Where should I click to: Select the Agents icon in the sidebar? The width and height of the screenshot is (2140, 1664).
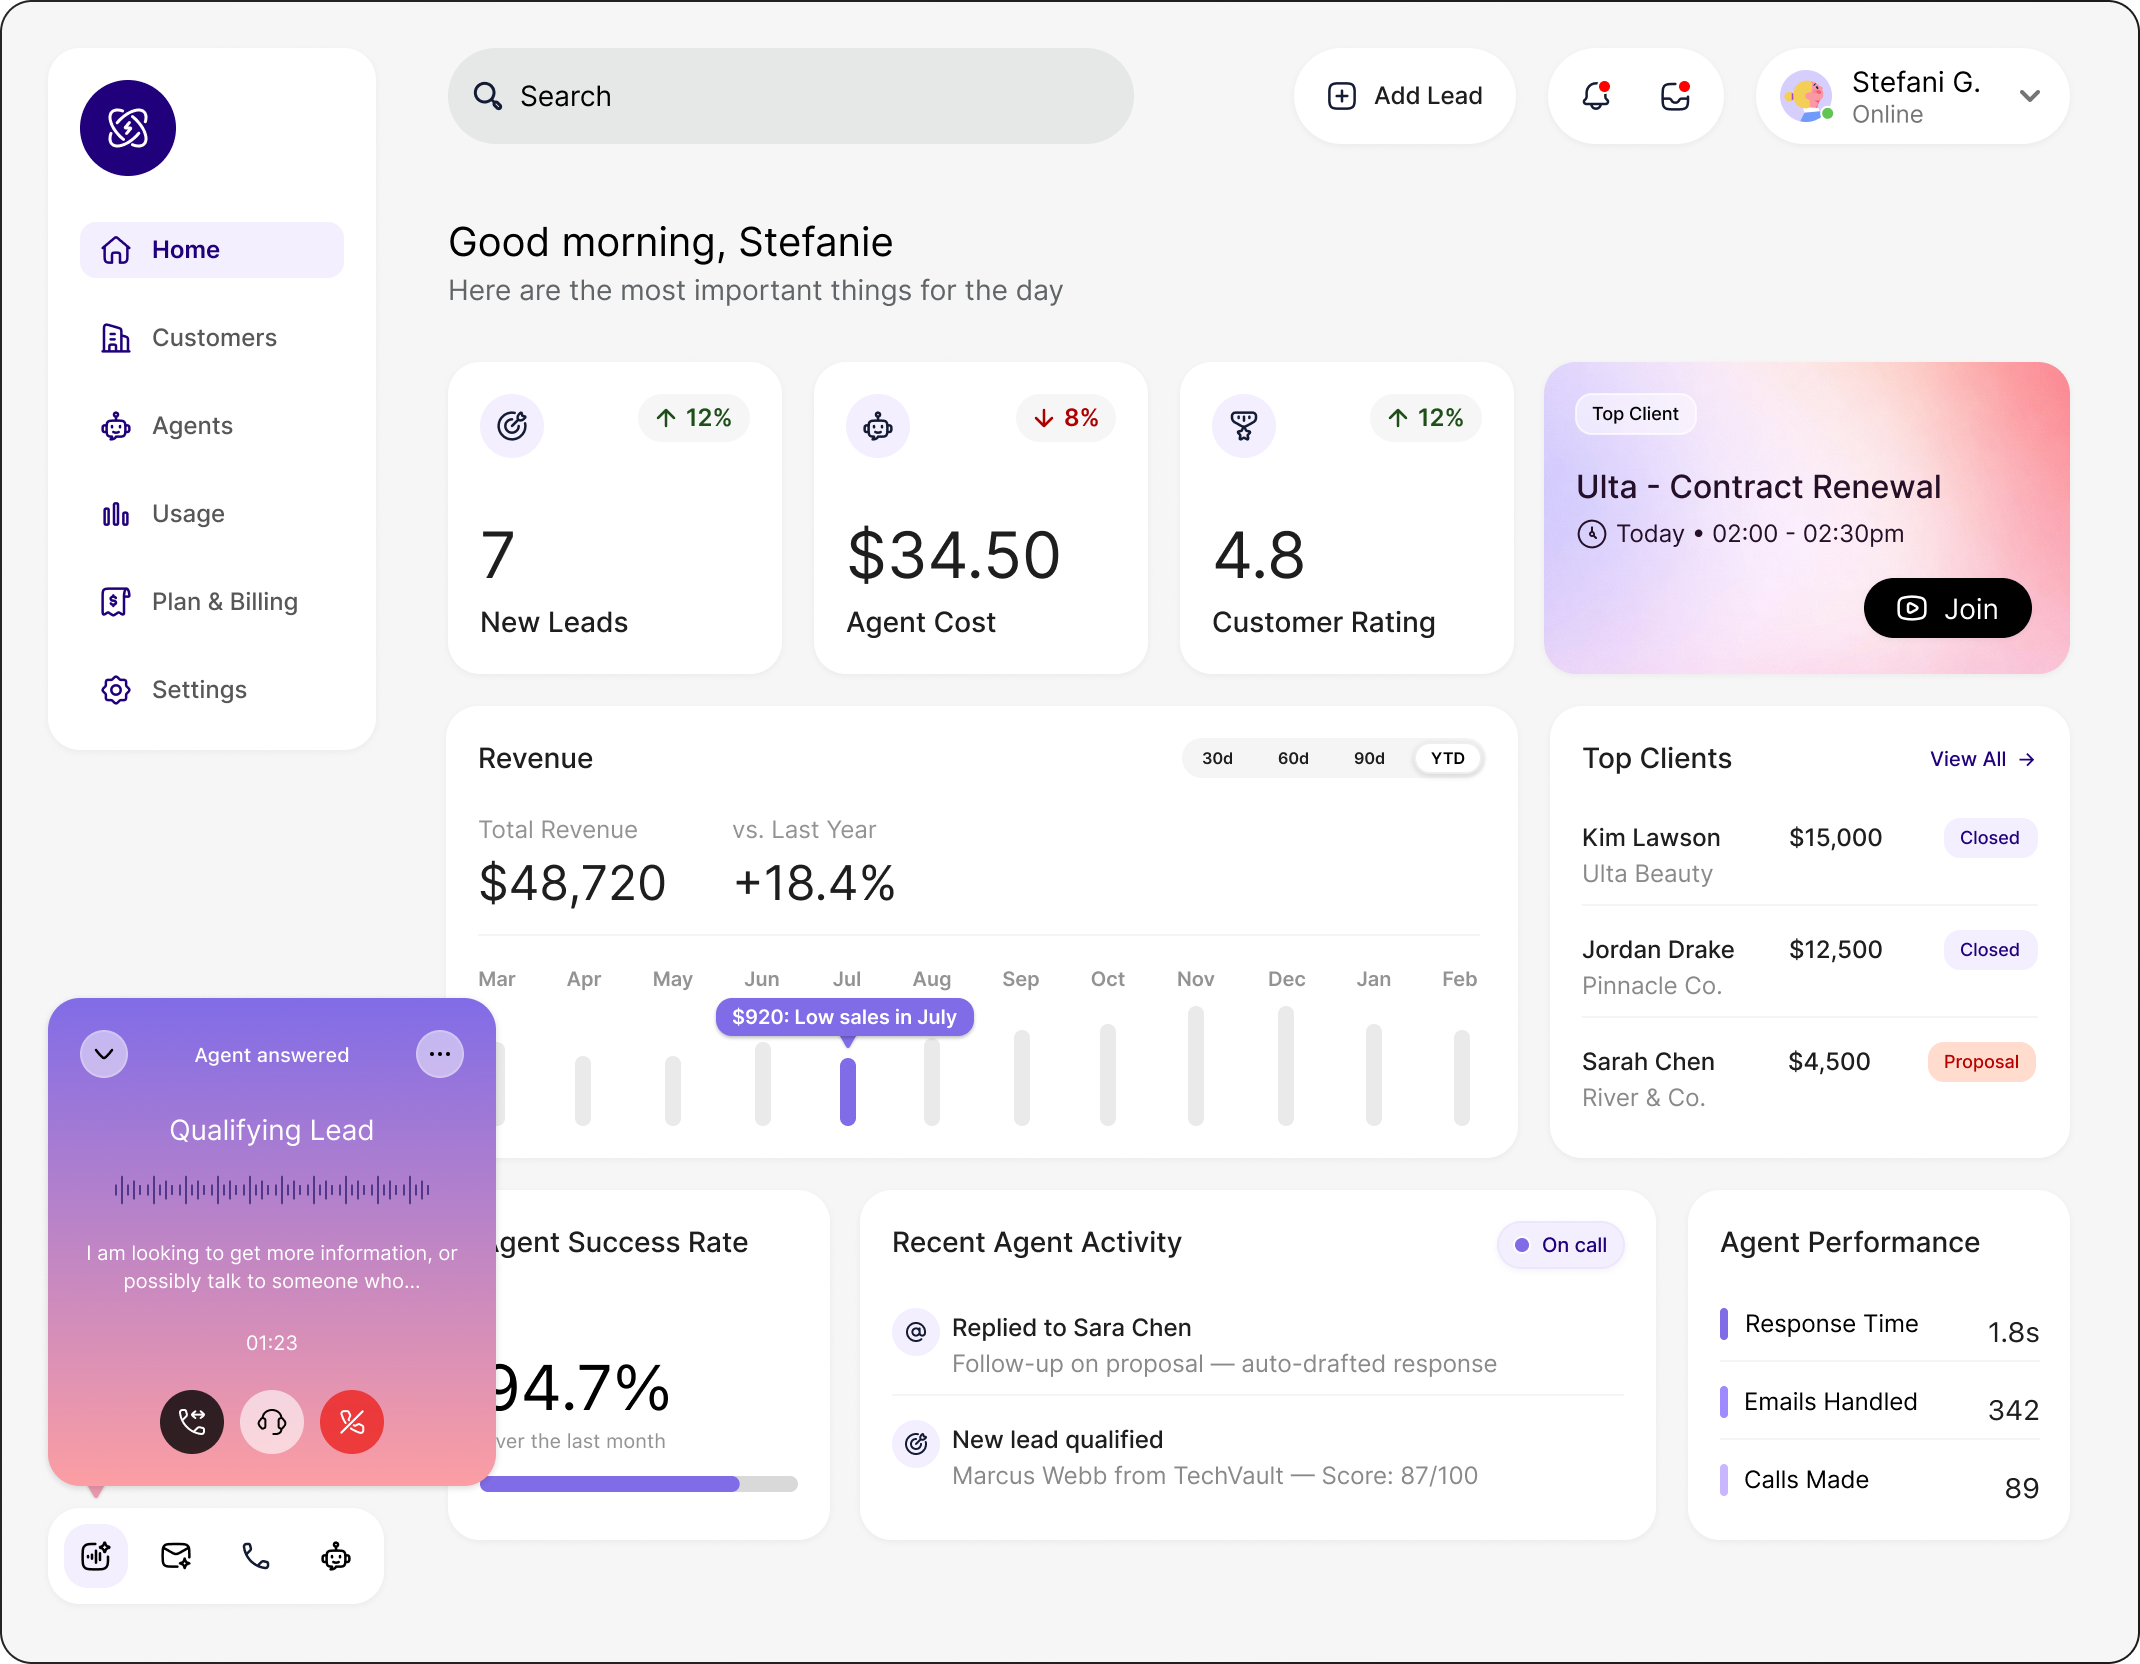click(x=115, y=426)
